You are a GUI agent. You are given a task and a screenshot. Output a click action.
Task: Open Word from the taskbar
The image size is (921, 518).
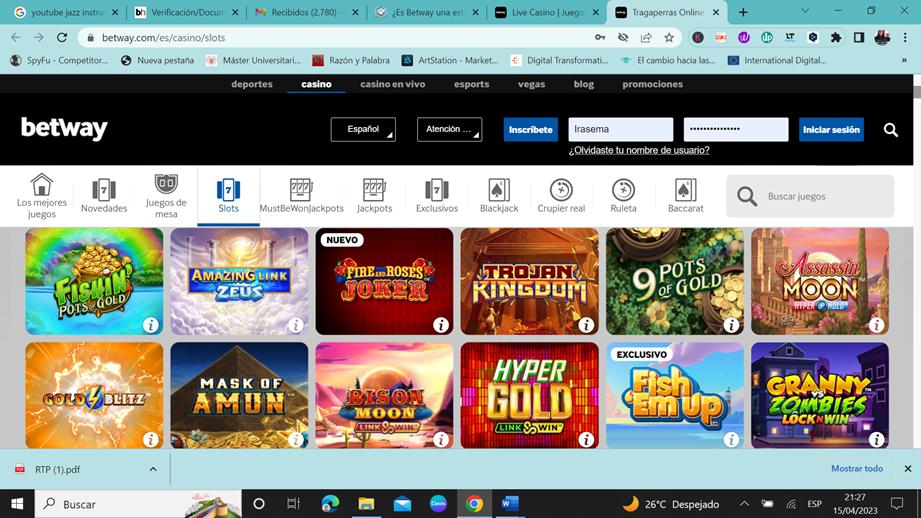tap(509, 504)
